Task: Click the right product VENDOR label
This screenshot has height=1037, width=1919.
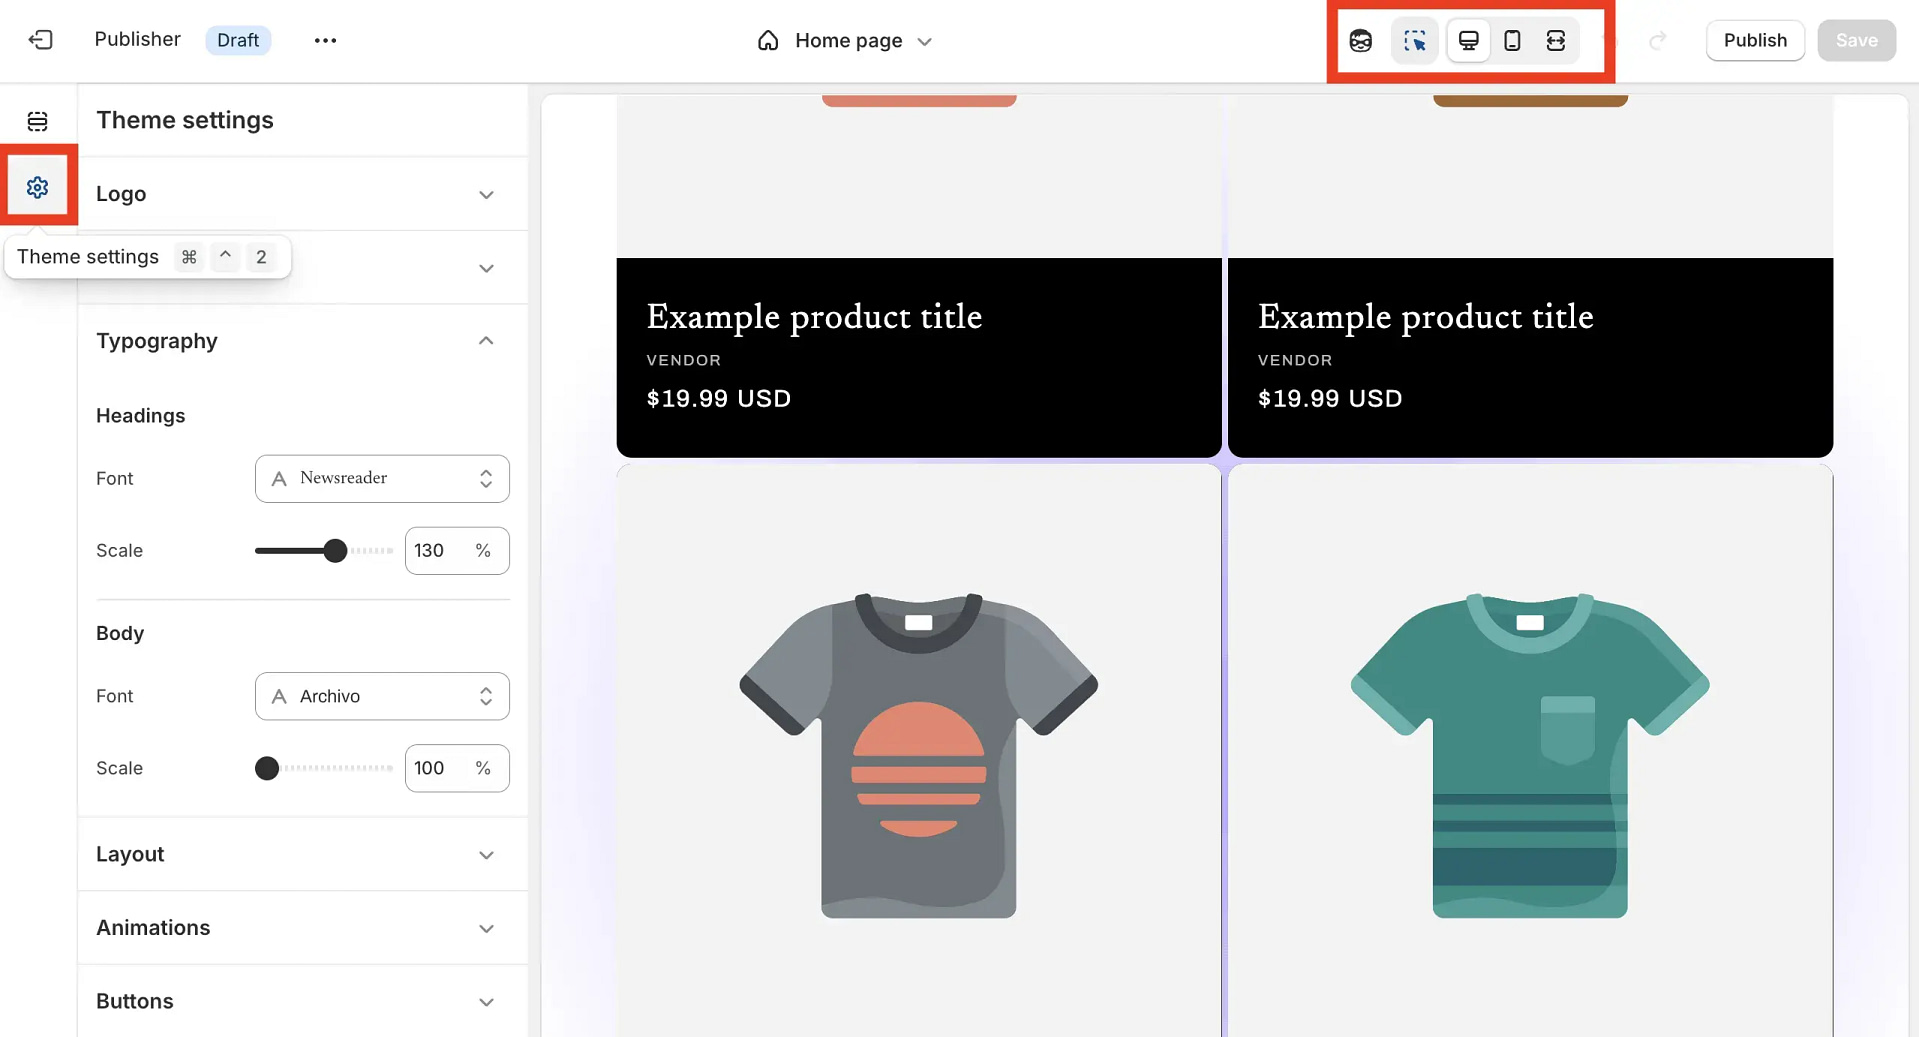Action: (x=1295, y=360)
